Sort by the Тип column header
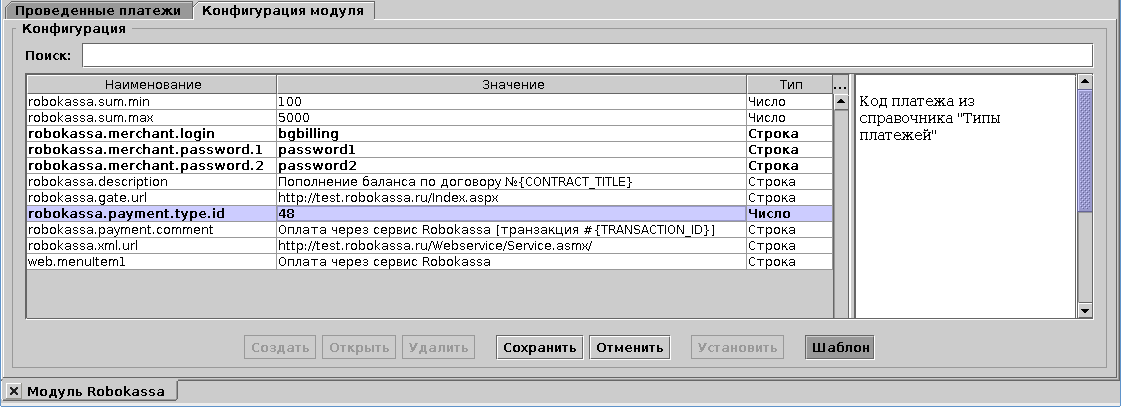 tap(790, 85)
